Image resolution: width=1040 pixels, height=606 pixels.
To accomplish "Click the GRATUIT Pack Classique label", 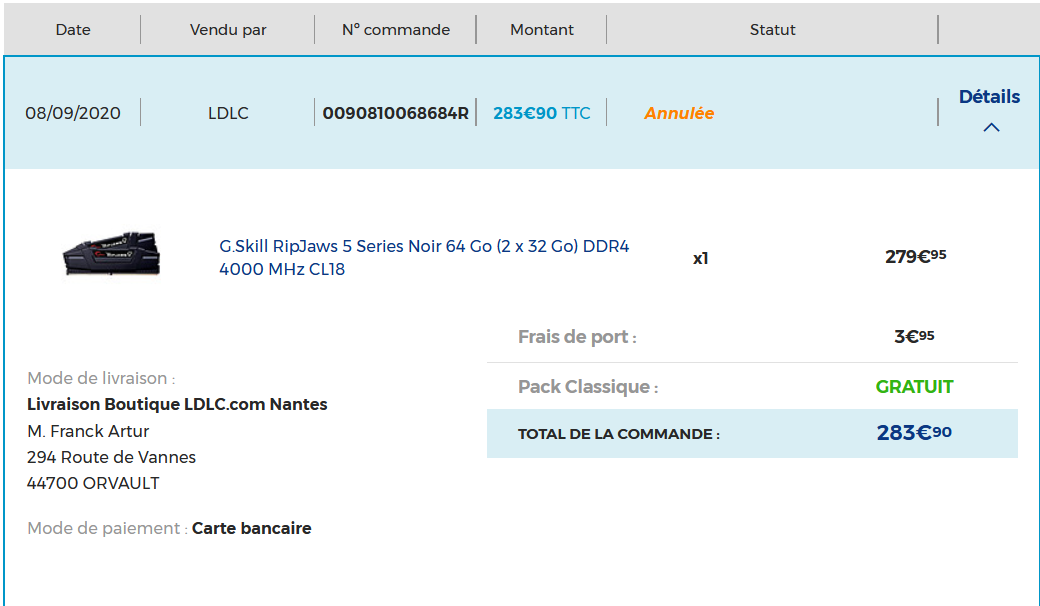I will [x=914, y=387].
